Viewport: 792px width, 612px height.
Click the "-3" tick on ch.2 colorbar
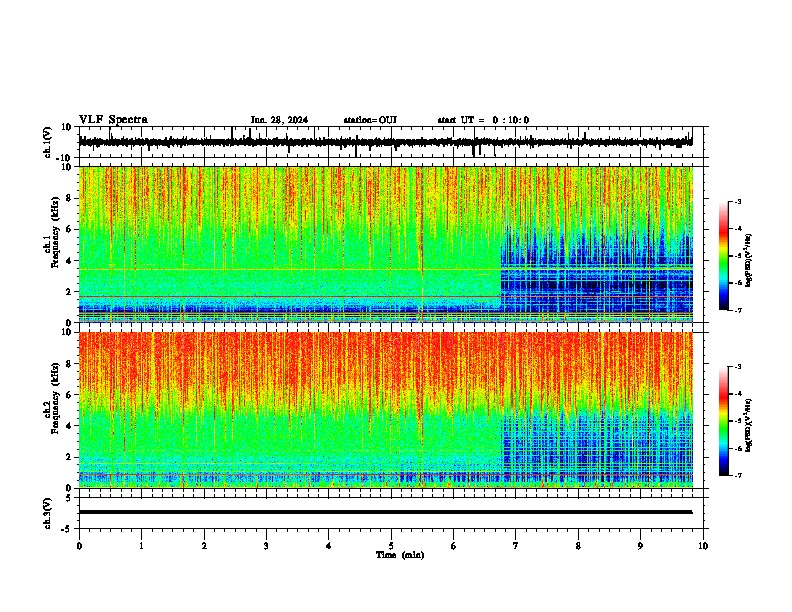coord(738,367)
